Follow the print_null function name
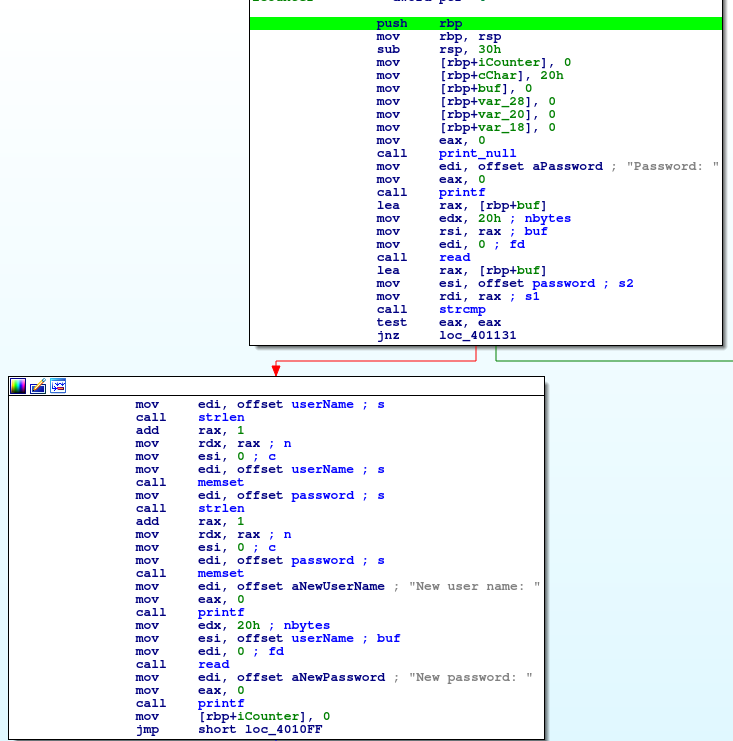 477,154
